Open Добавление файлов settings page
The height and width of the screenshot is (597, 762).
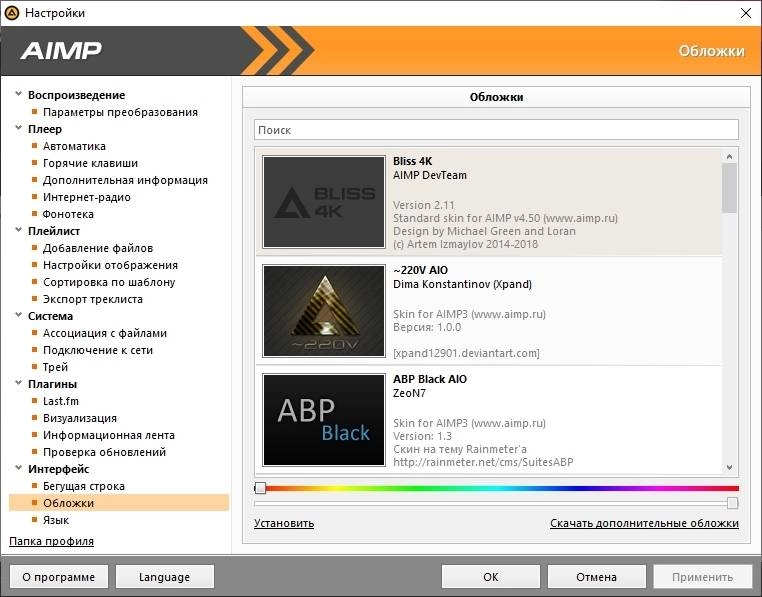click(x=98, y=248)
